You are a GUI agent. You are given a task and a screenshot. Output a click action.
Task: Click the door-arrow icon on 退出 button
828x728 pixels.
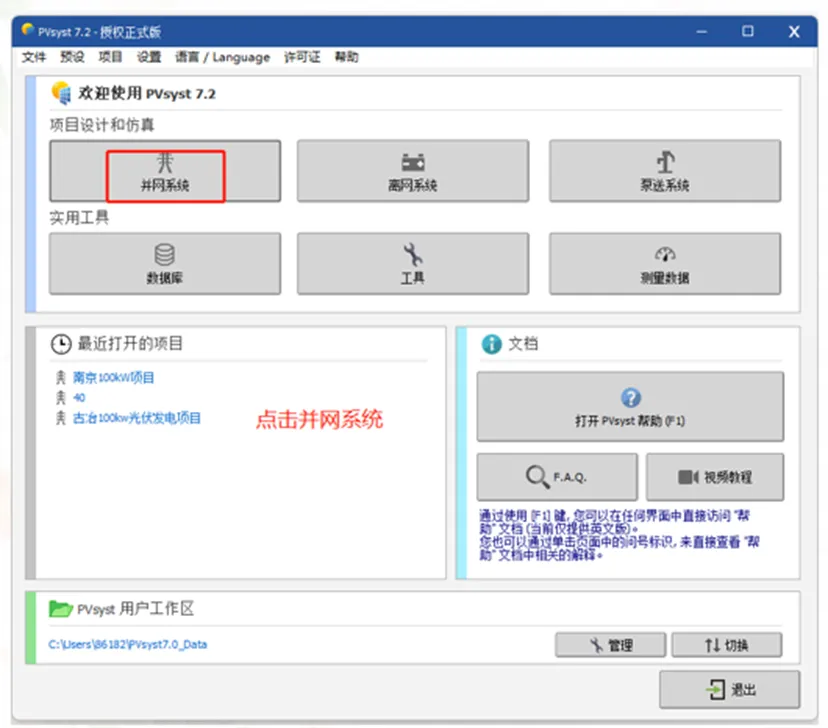click(x=715, y=689)
